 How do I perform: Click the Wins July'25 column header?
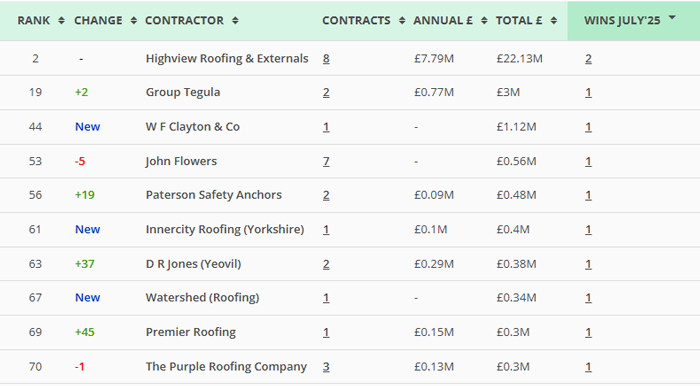[x=622, y=21]
